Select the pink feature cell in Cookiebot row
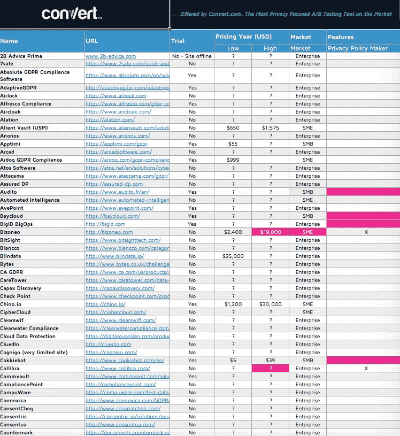Image resolution: width=400 pixels, height=436 pixels. pos(363,360)
